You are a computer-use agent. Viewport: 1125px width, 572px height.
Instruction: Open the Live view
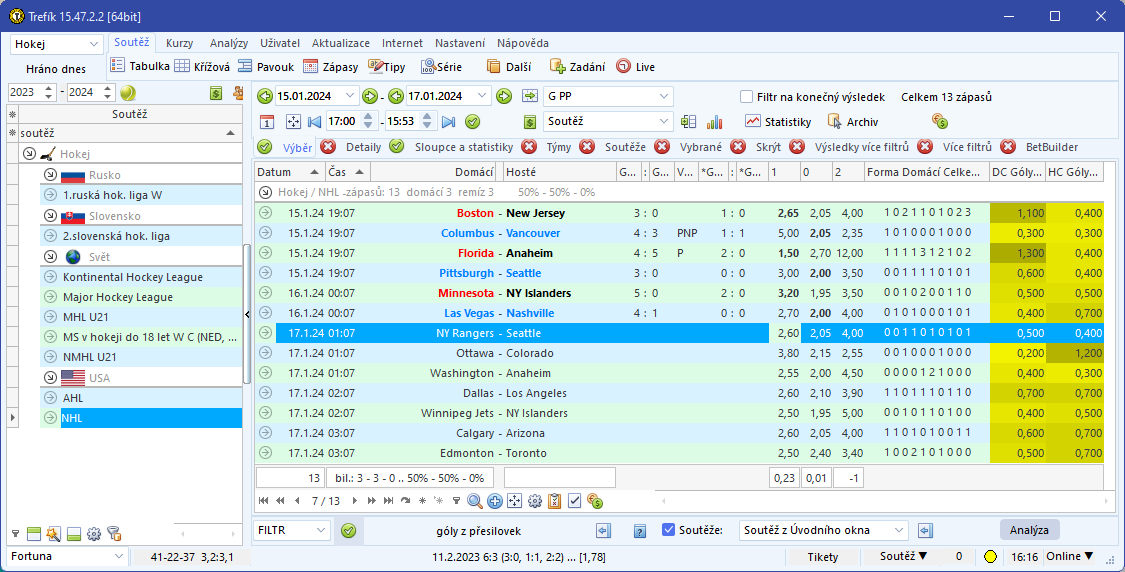636,67
